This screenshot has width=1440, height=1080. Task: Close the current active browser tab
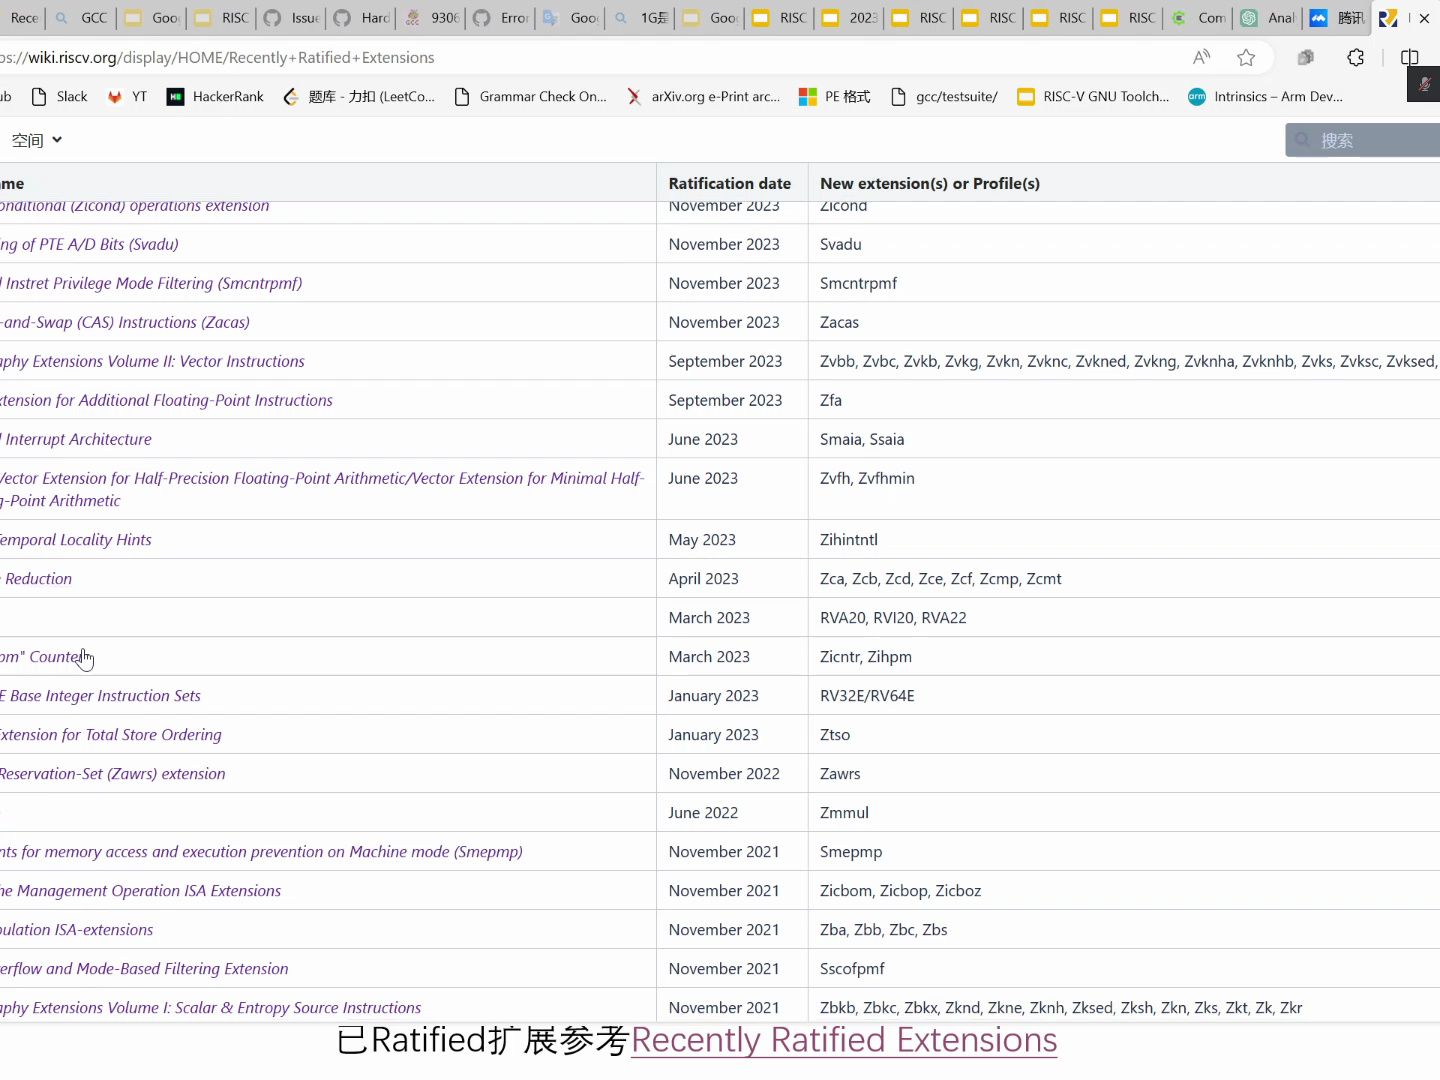[1425, 18]
